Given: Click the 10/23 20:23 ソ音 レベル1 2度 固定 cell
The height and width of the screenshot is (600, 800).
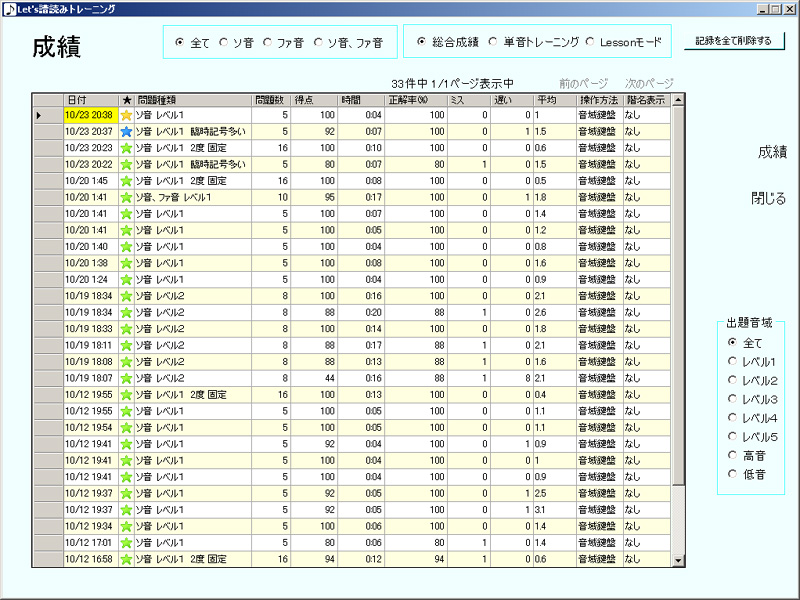Looking at the screenshot, I should [x=193, y=148].
